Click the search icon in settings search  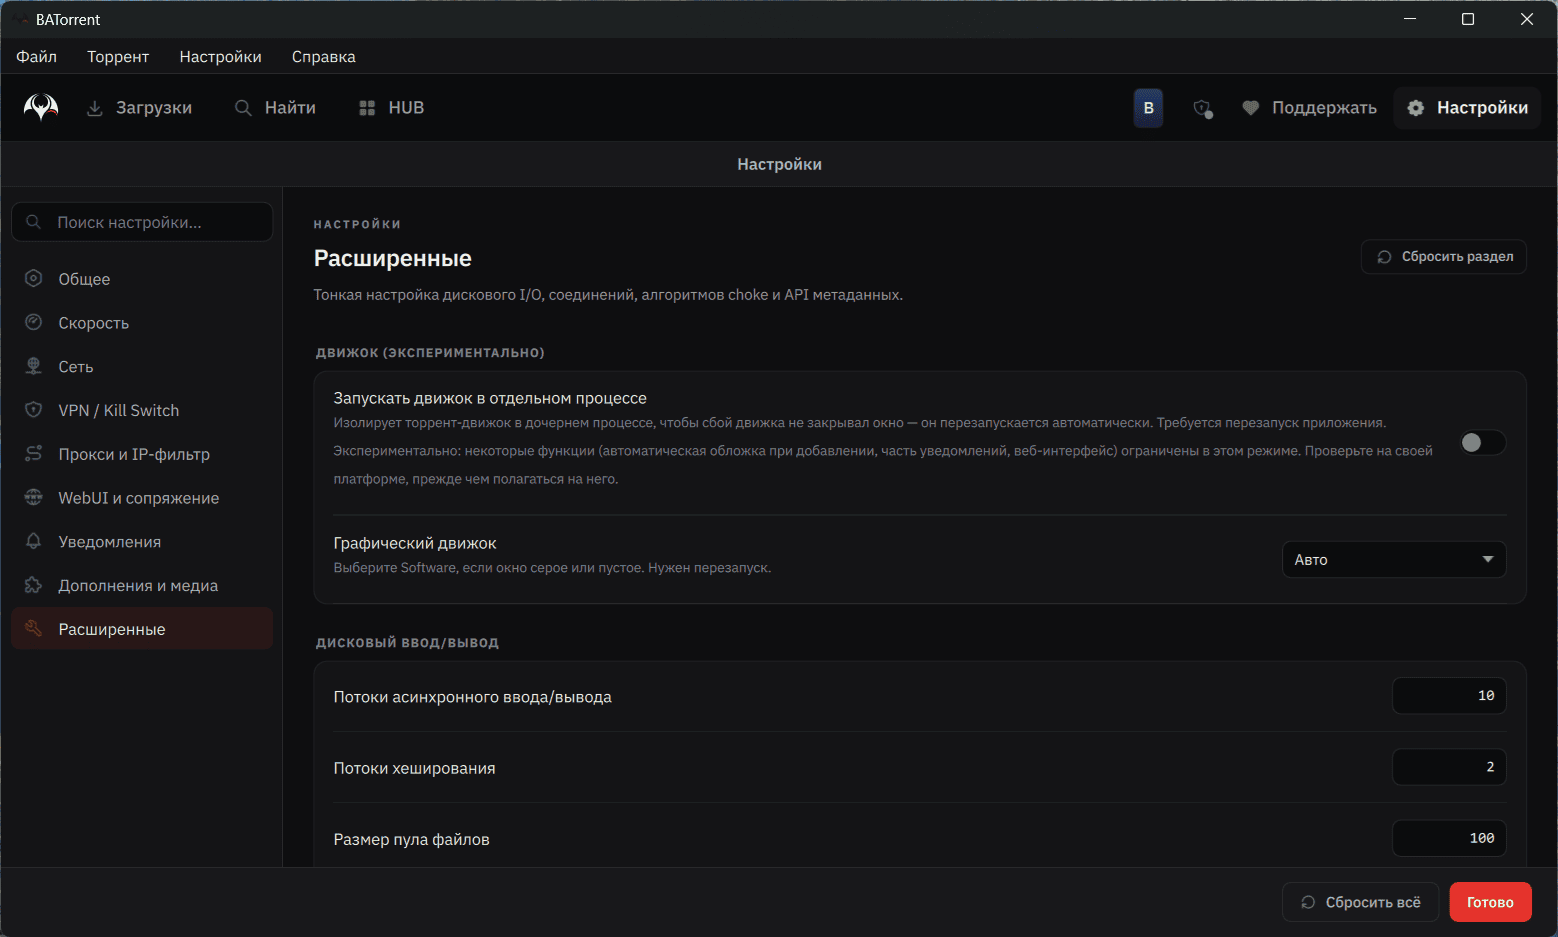pos(34,222)
